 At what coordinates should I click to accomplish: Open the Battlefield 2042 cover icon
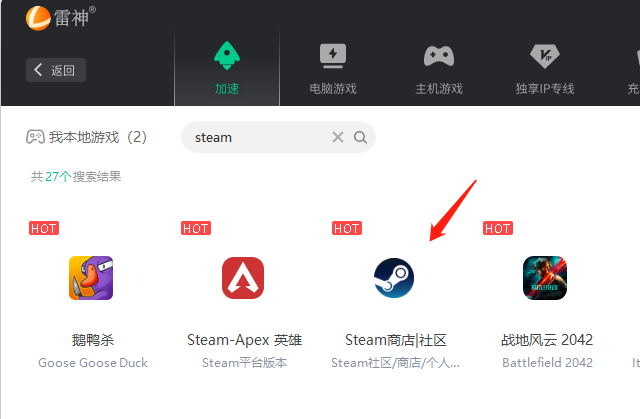point(545,278)
